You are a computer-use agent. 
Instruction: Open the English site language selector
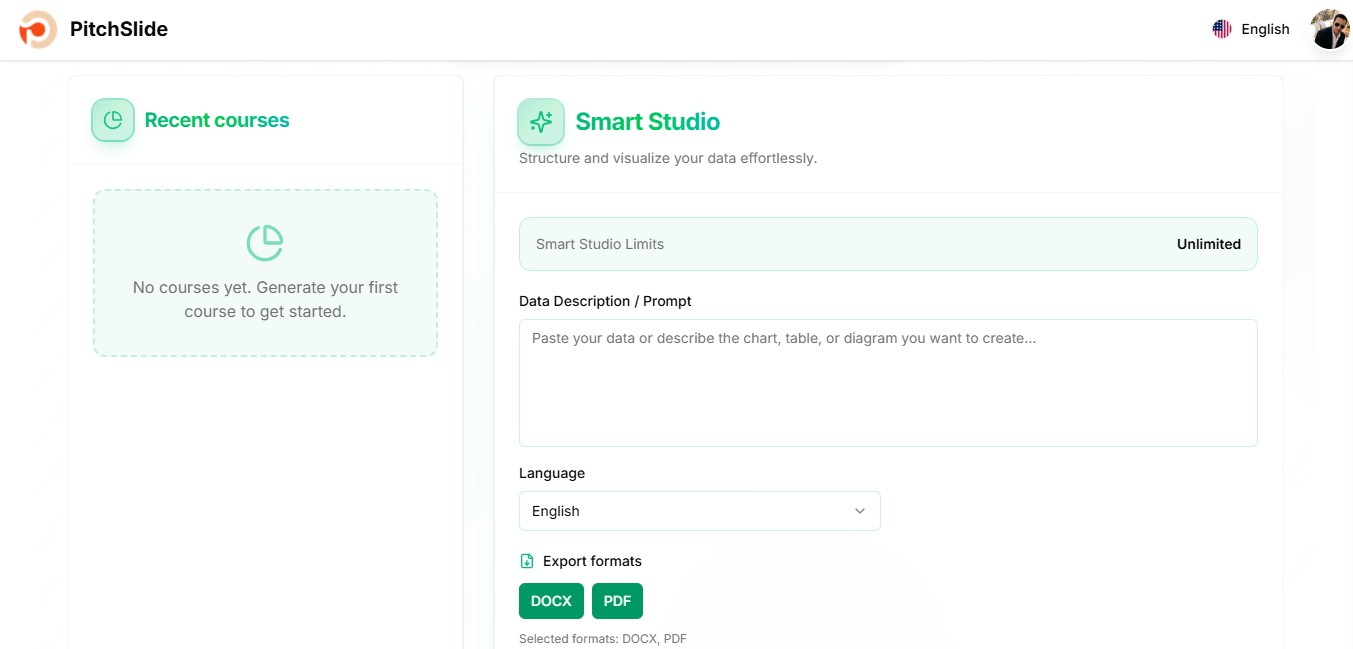(x=1251, y=29)
